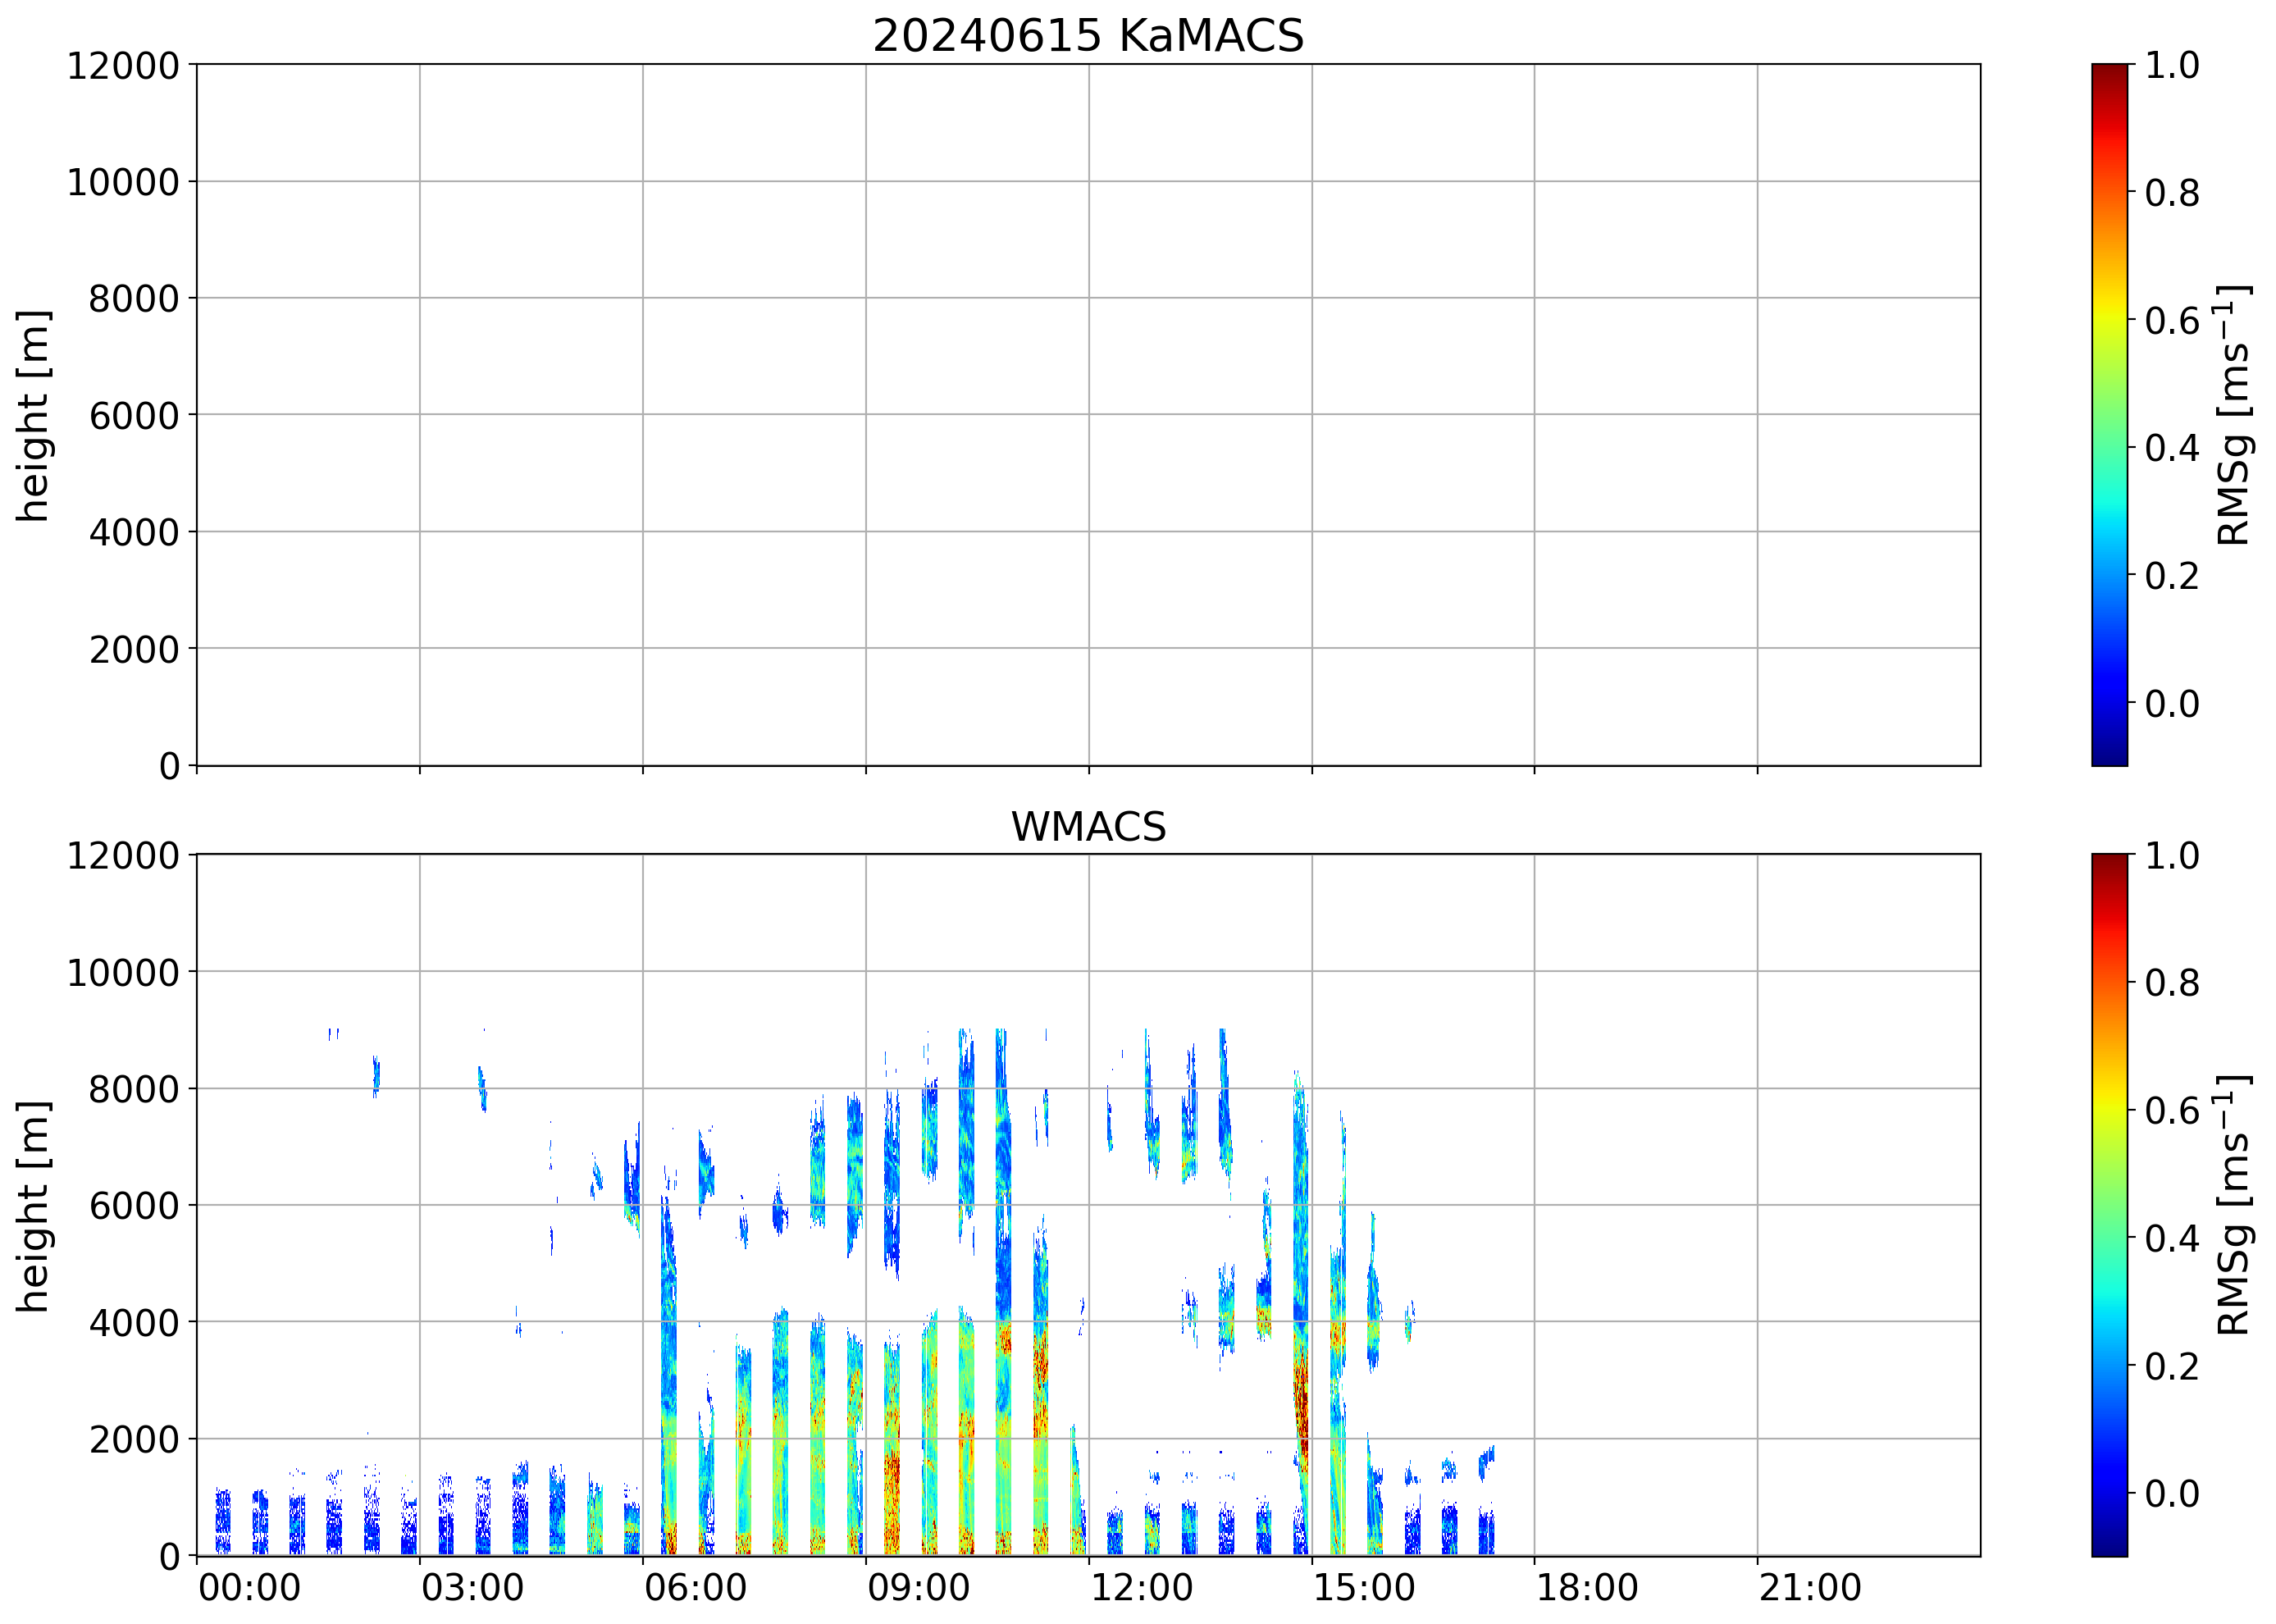Click the 21:00 time axis label
The image size is (2276, 1624).
(x=1810, y=1588)
